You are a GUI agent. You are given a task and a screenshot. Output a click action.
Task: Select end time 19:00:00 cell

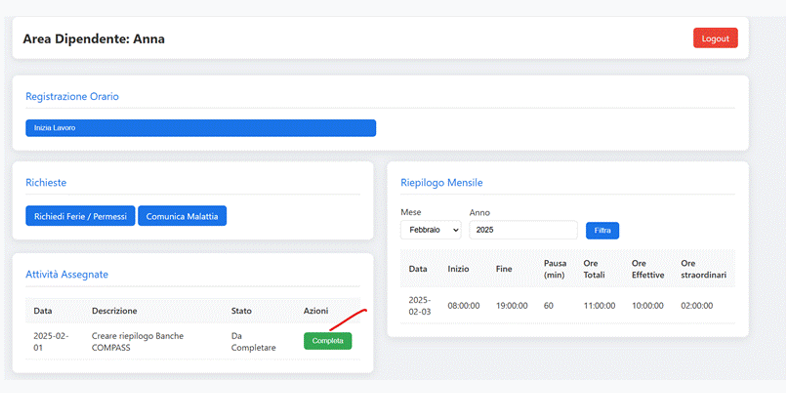pyautogui.click(x=512, y=306)
